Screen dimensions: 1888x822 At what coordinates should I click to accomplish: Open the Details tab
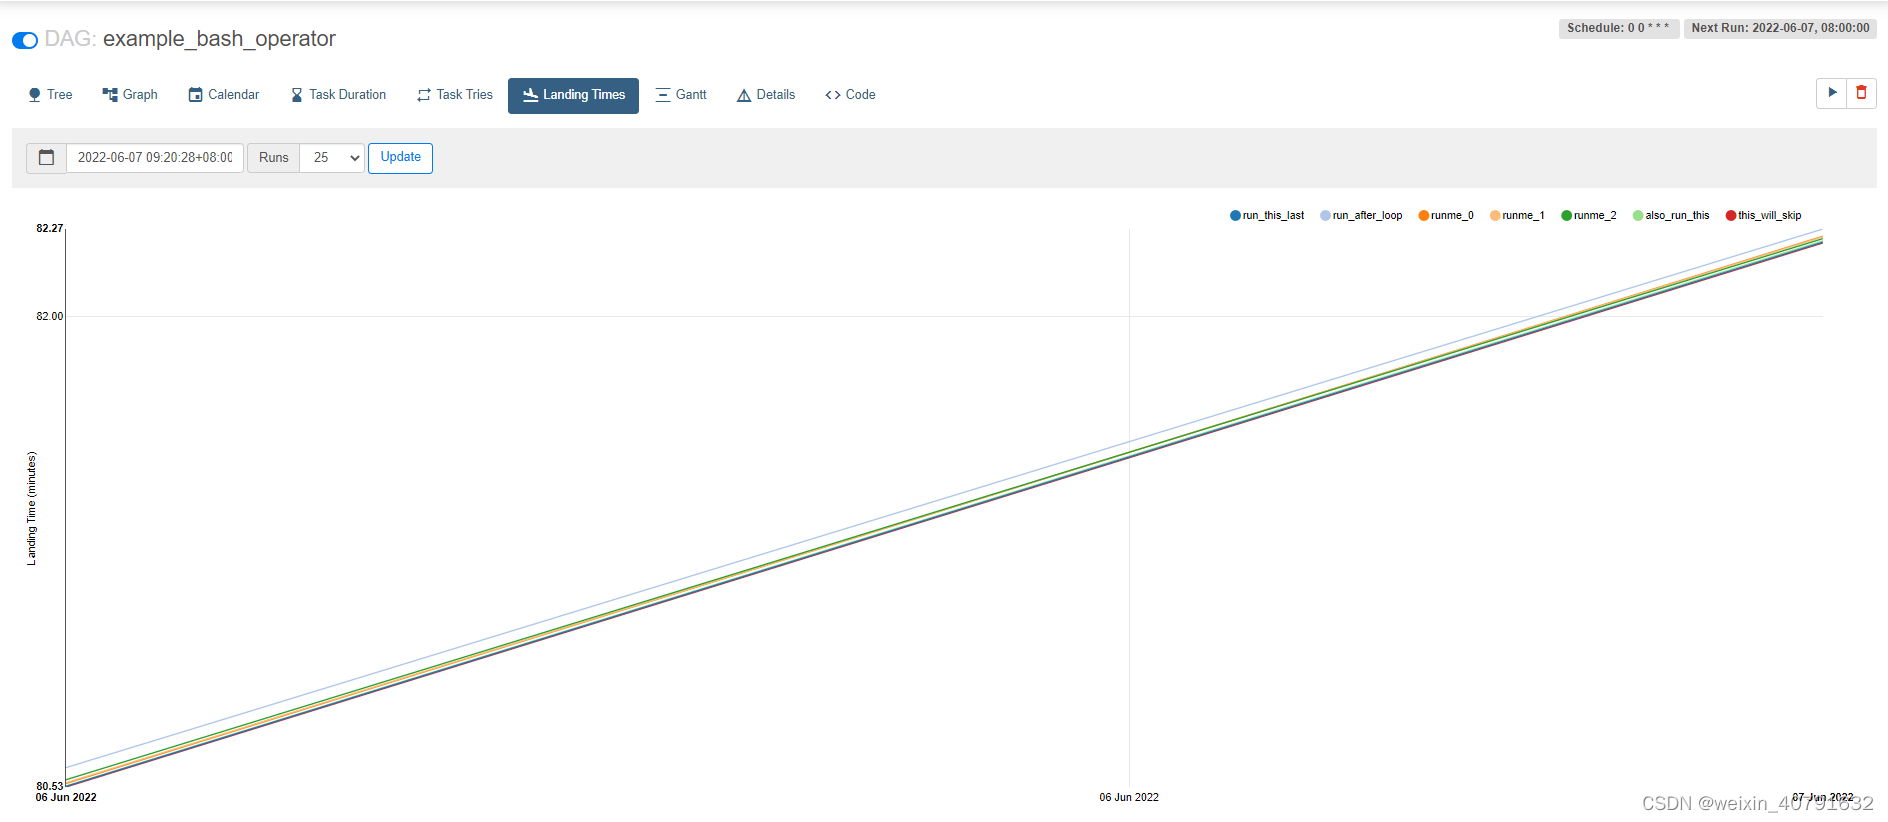(766, 95)
